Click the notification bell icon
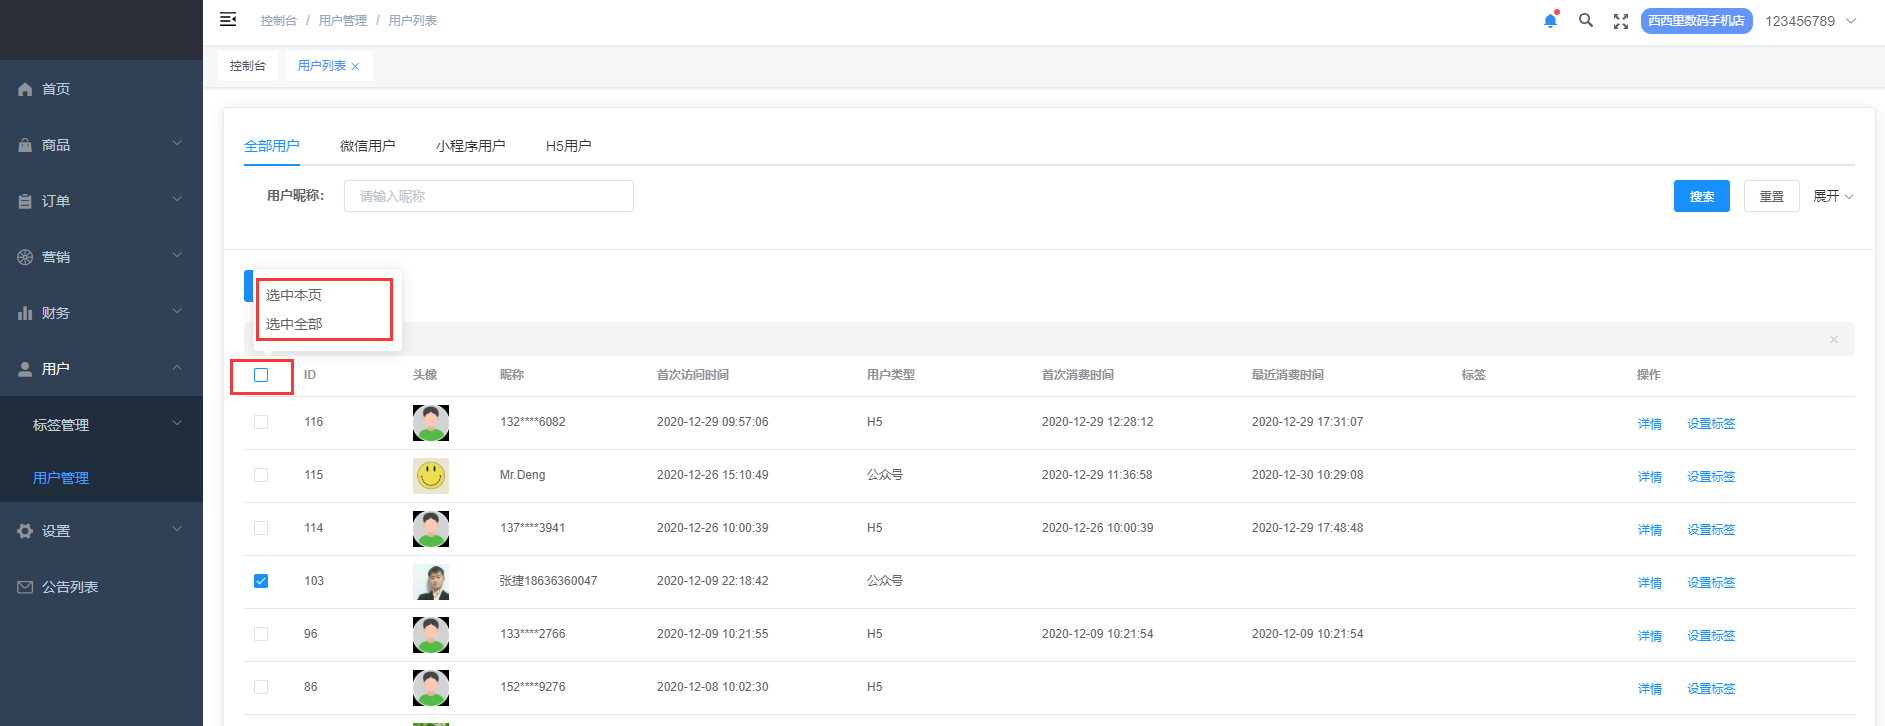 (x=1550, y=21)
